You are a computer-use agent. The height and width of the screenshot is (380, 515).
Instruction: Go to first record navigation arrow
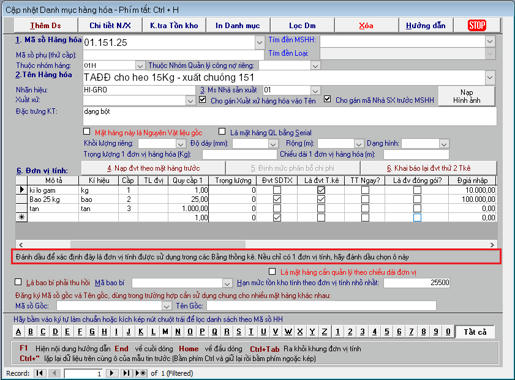(40, 373)
